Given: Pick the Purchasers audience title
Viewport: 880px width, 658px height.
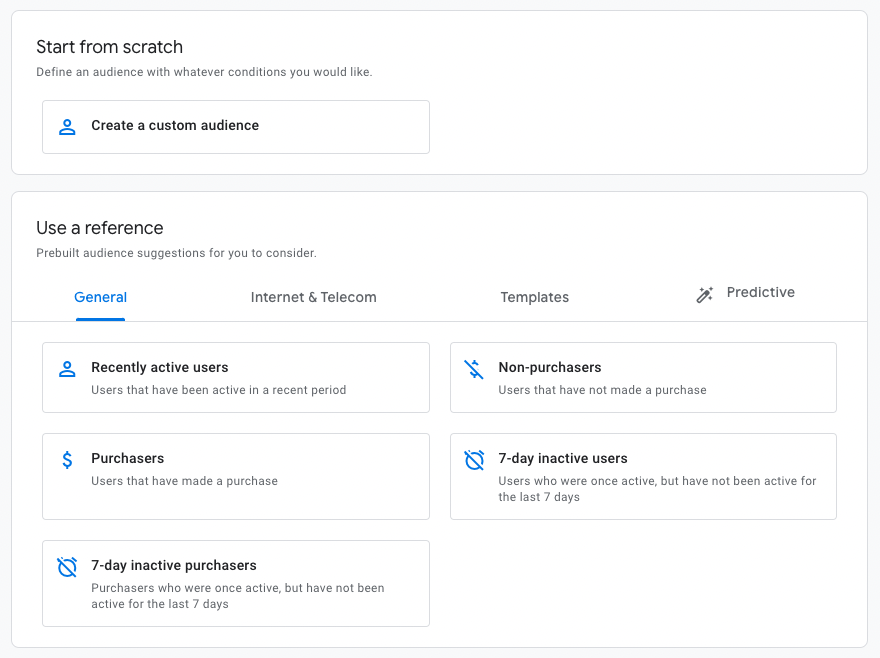Looking at the screenshot, I should click(x=127, y=458).
